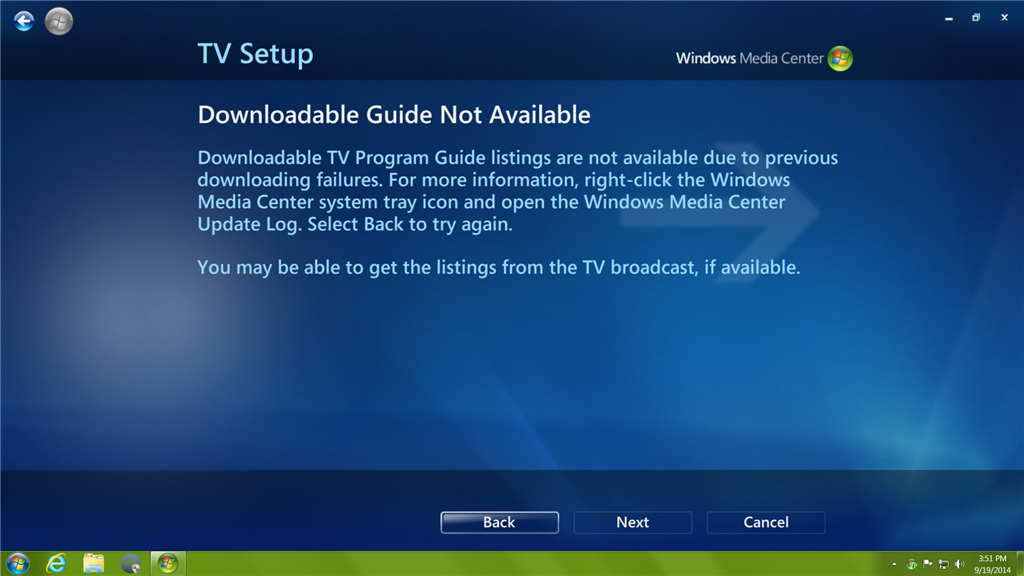Cancel the TV Setup wizard
The image size is (1024, 576).
coord(766,522)
